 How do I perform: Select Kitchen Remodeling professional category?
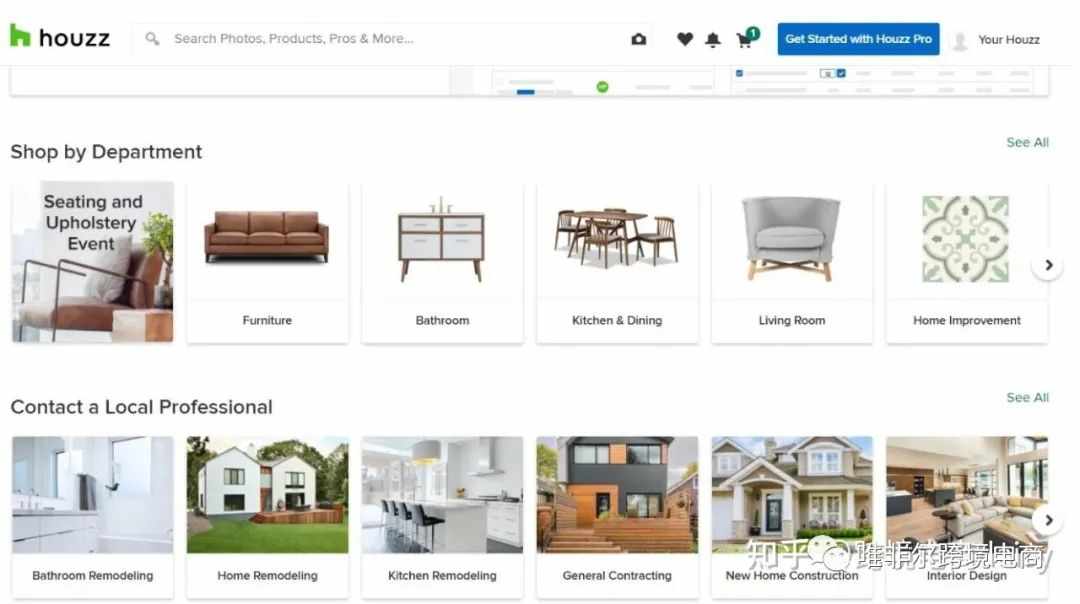(x=442, y=517)
